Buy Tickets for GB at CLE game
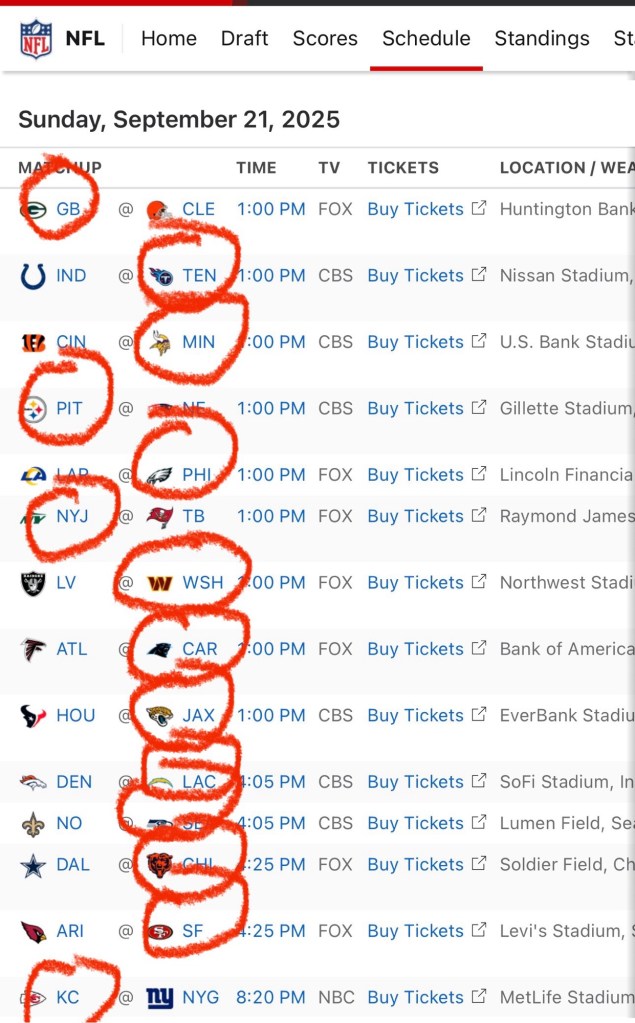This screenshot has height=1023, width=635. (416, 209)
